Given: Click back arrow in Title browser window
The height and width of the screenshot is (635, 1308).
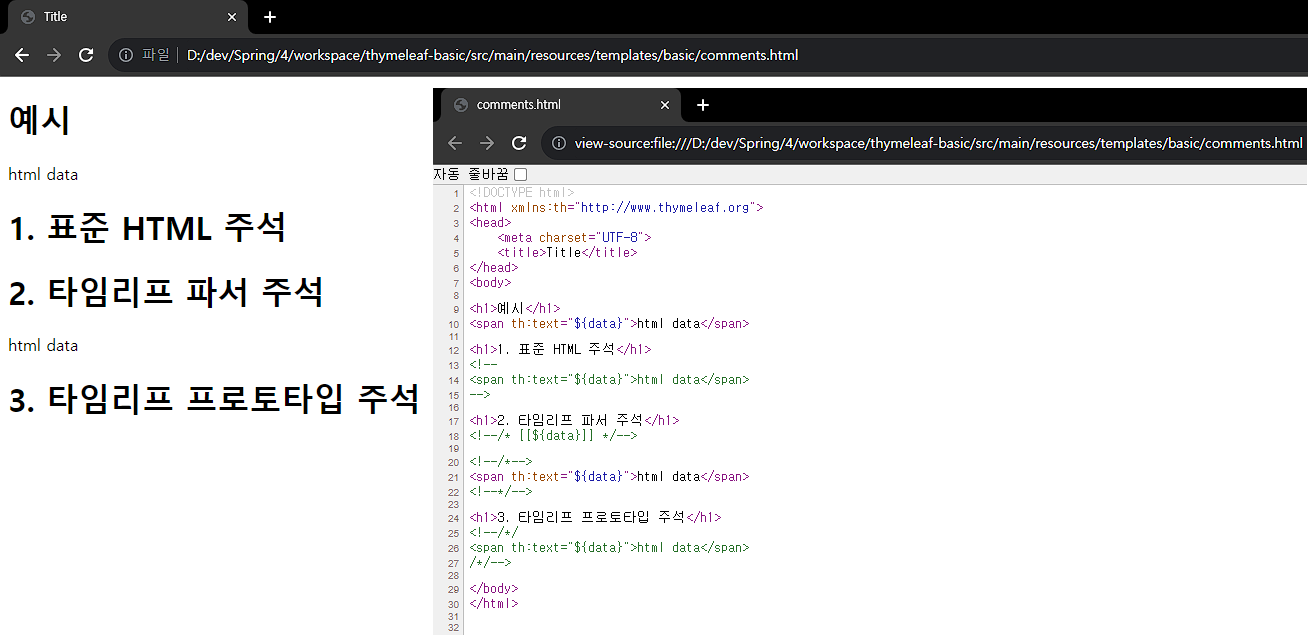Looking at the screenshot, I should [x=22, y=55].
